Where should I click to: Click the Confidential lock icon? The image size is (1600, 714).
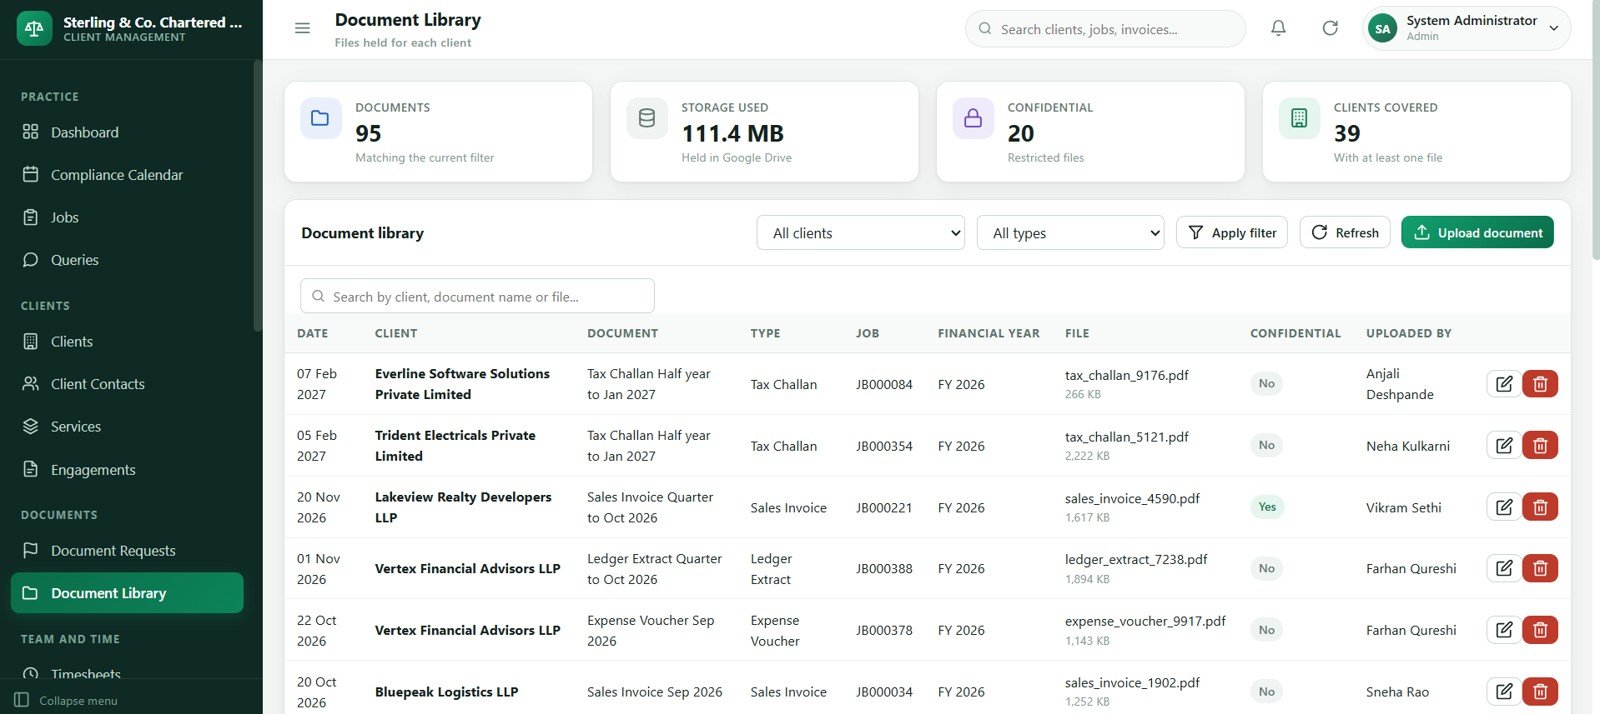click(x=973, y=118)
